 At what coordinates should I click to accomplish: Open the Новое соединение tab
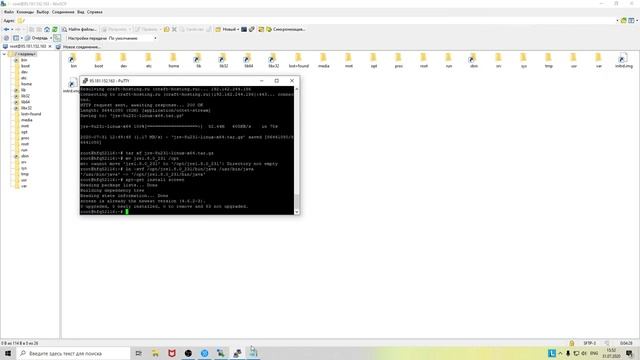[78, 47]
